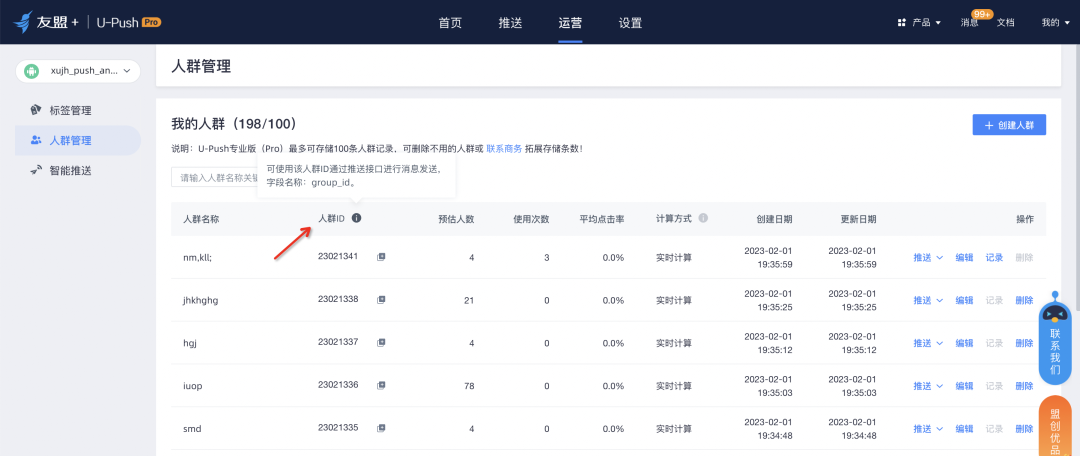Screen dimensions: 1080x456
Task: Open the 盟创优品 side widget
Action: tap(1055, 427)
